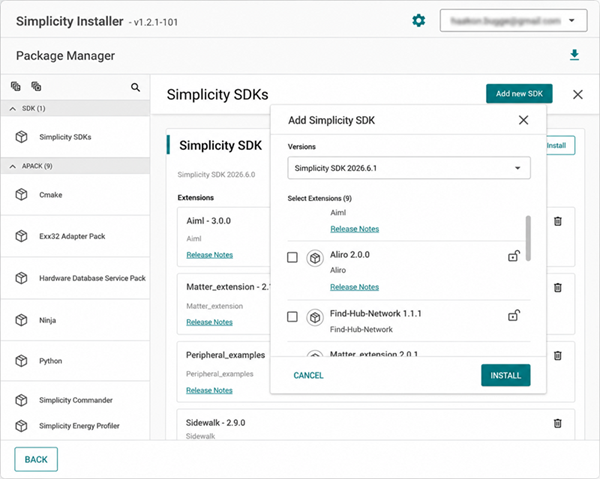Click the package icon beside Hardware Database Service Pack
Screen dimensions: 600x479
coord(21,278)
